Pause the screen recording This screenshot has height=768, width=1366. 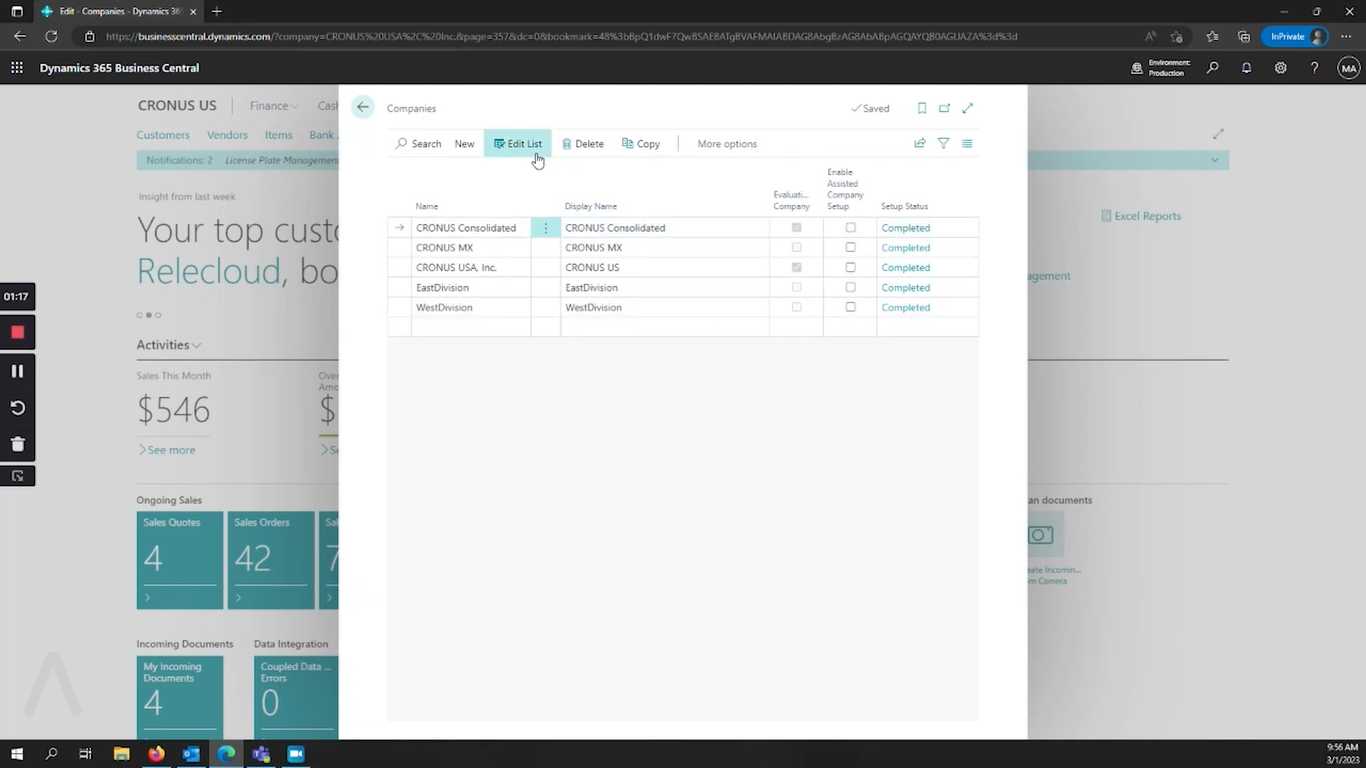[17, 371]
